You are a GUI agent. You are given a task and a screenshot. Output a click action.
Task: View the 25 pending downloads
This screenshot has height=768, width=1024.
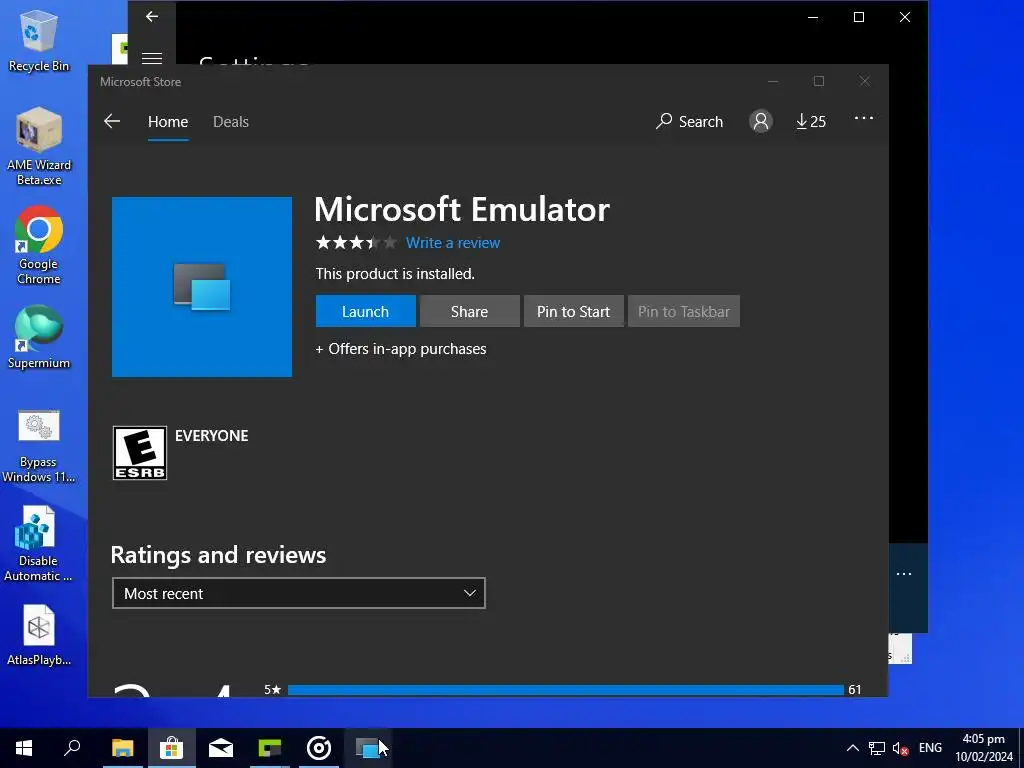click(x=811, y=121)
